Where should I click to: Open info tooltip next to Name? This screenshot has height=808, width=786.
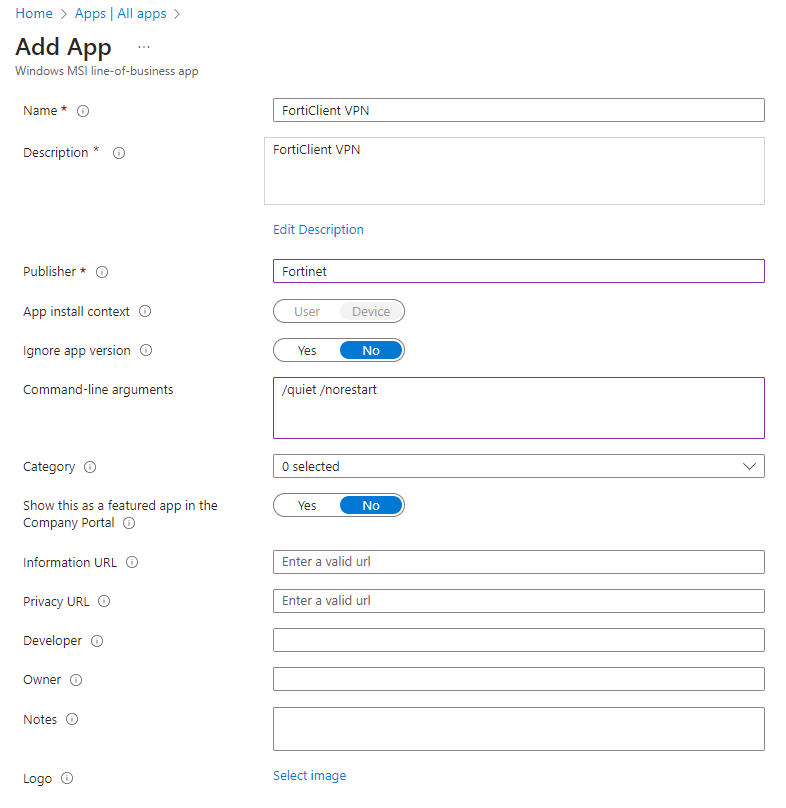click(x=83, y=111)
